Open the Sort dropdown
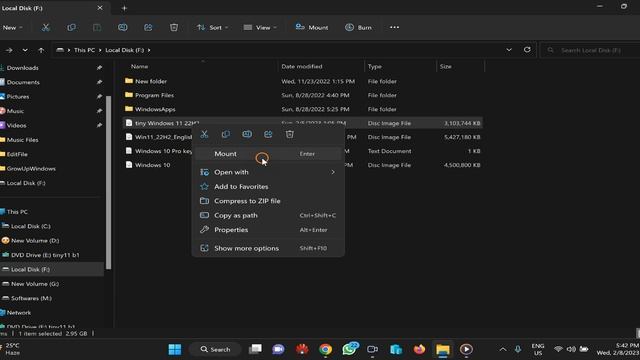 click(212, 27)
